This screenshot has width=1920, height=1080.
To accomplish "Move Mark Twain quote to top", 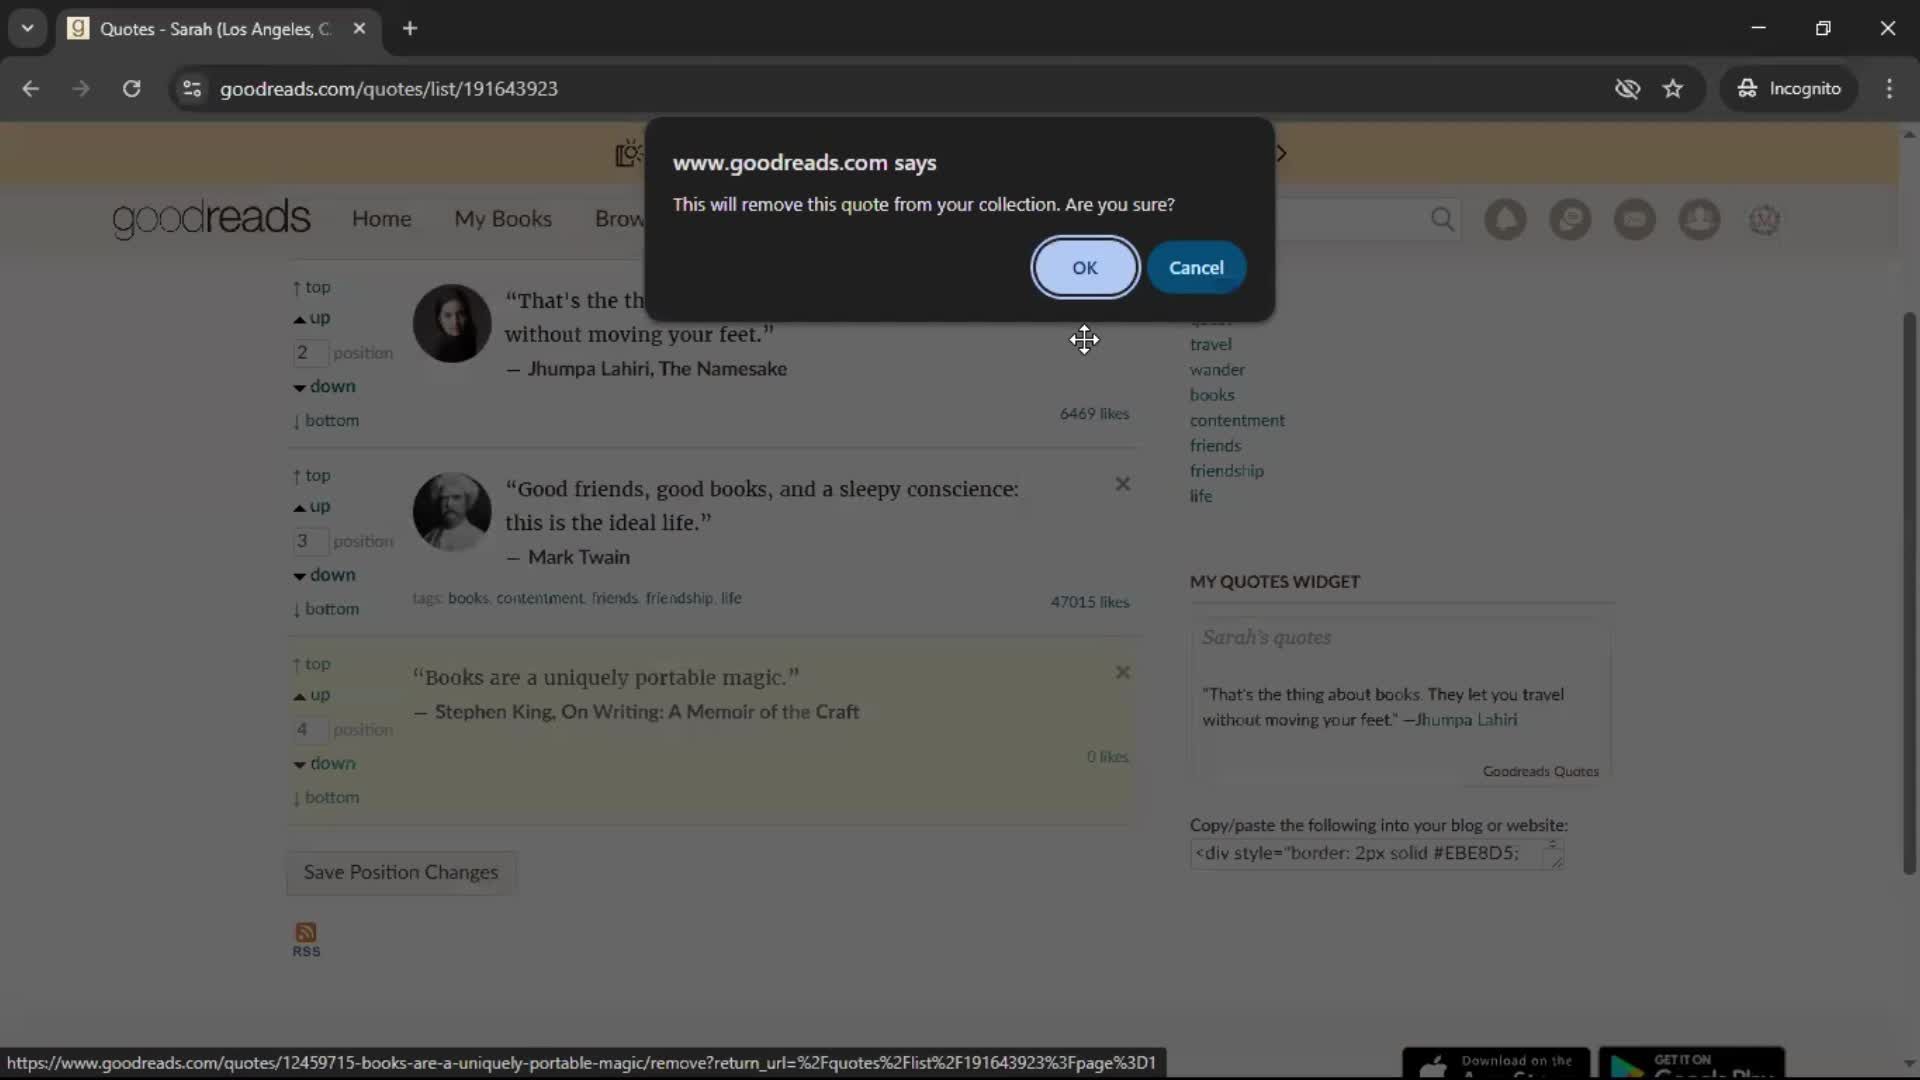I will coord(311,476).
